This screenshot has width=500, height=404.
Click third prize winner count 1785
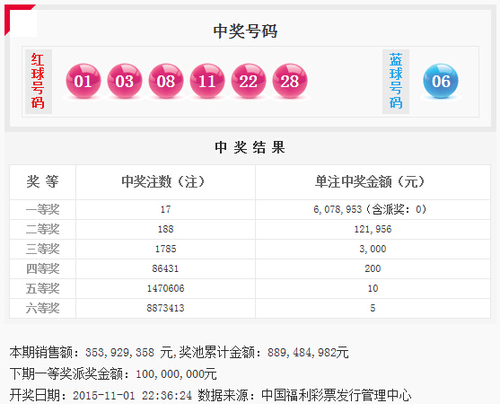(166, 249)
